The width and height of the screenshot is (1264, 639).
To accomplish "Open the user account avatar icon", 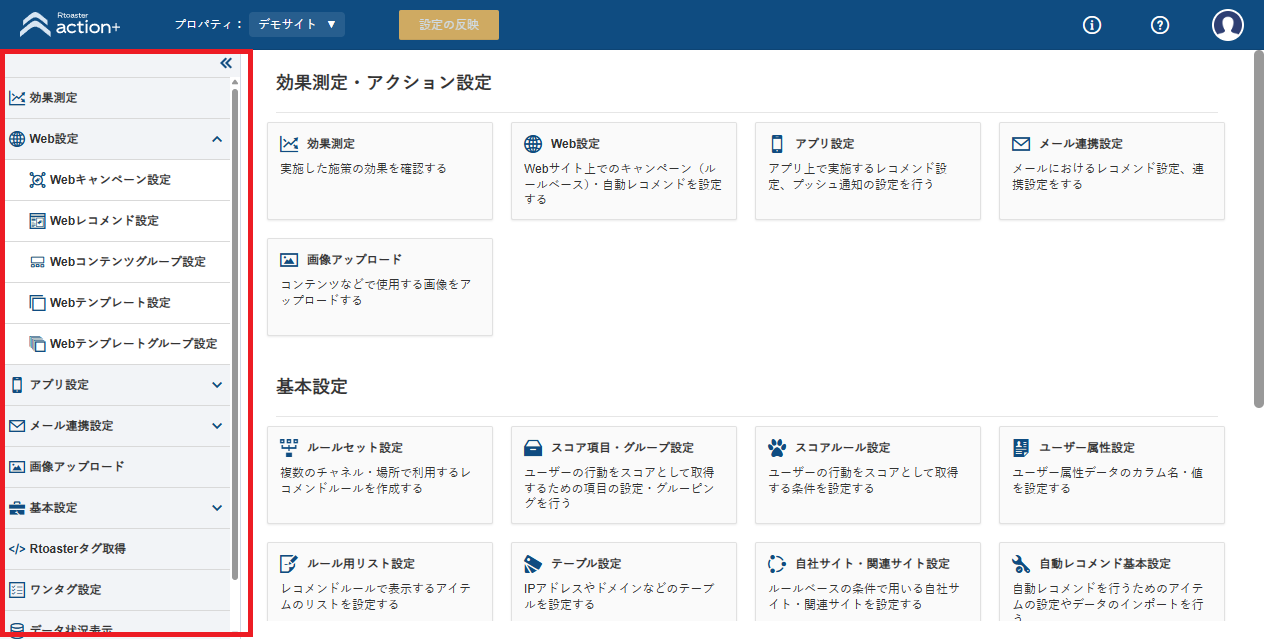I will [1228, 25].
